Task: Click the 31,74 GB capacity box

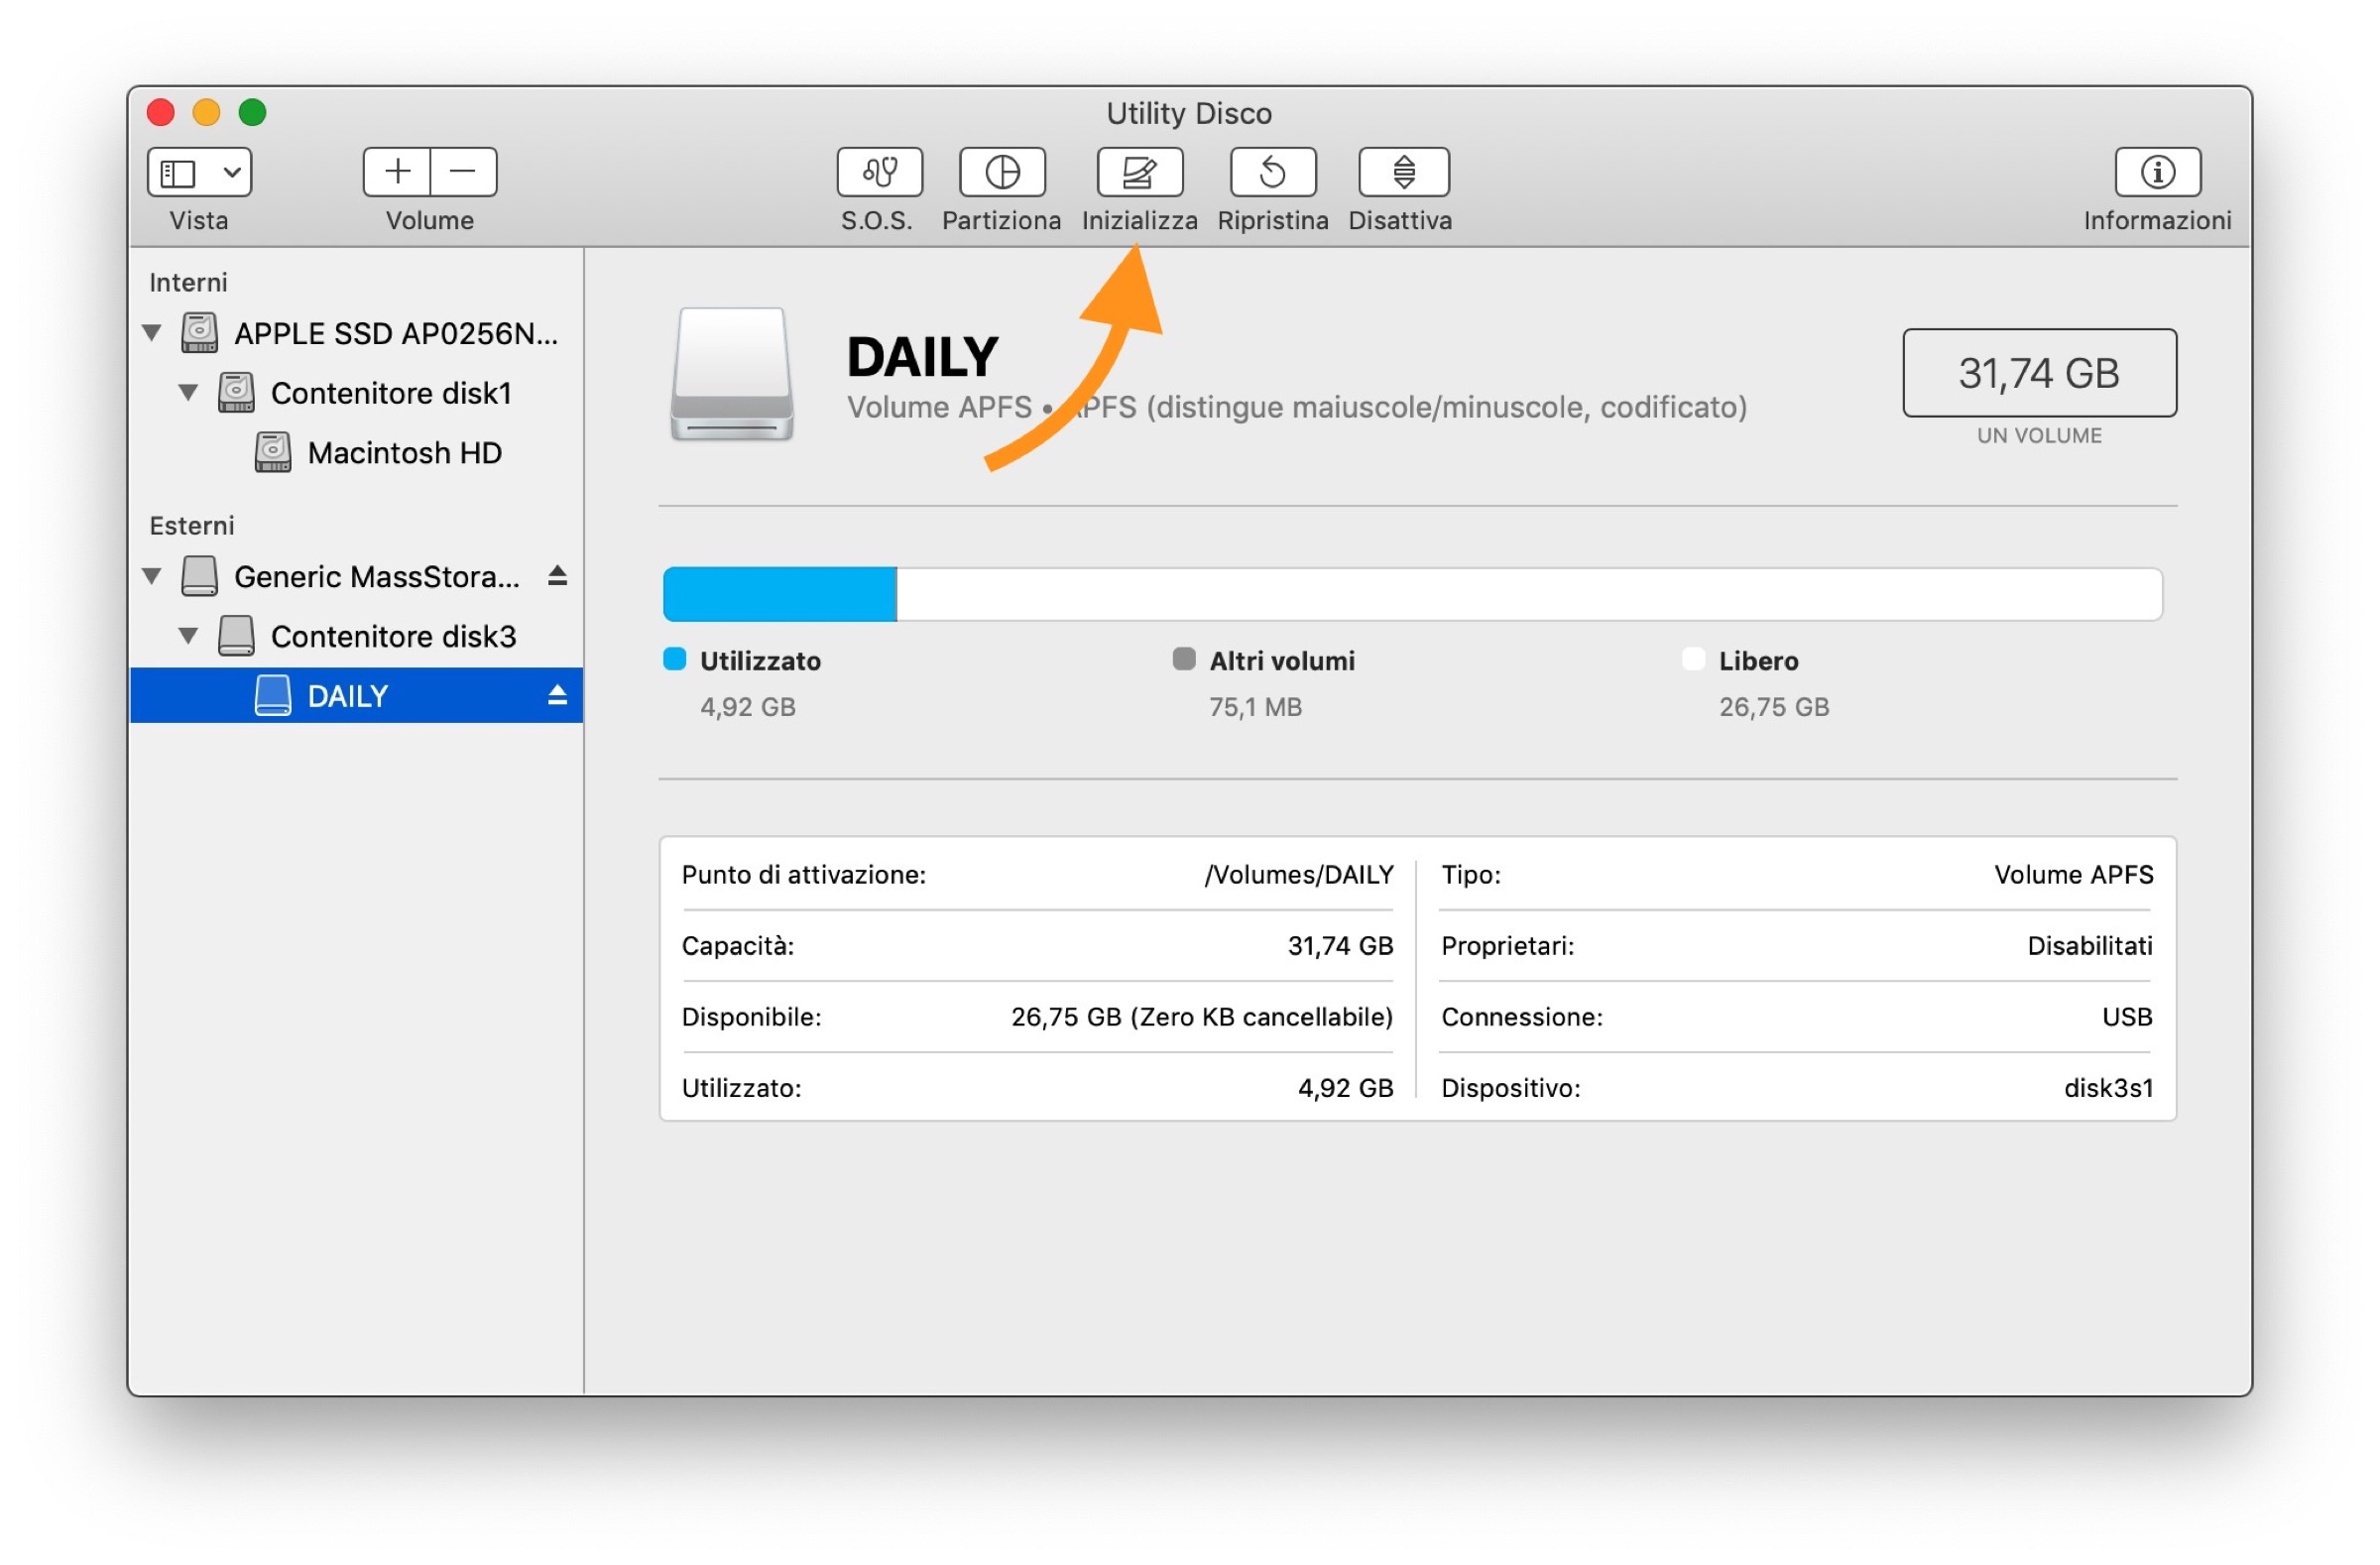Action: click(2039, 373)
